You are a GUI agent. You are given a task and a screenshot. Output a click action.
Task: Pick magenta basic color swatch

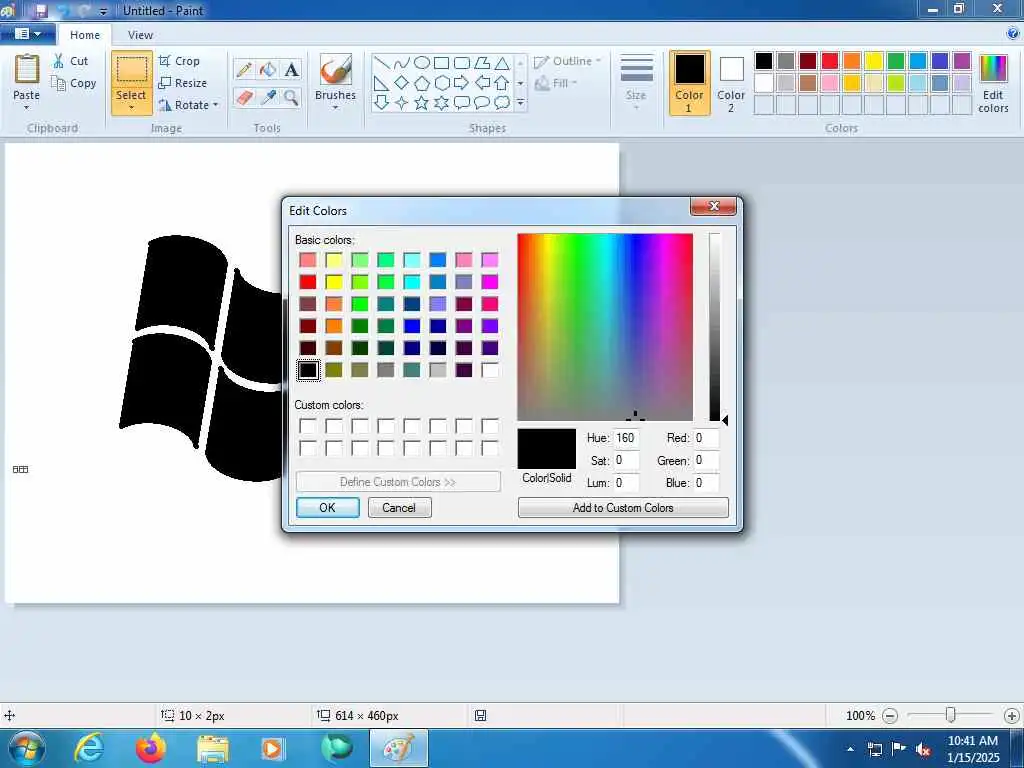[490, 281]
